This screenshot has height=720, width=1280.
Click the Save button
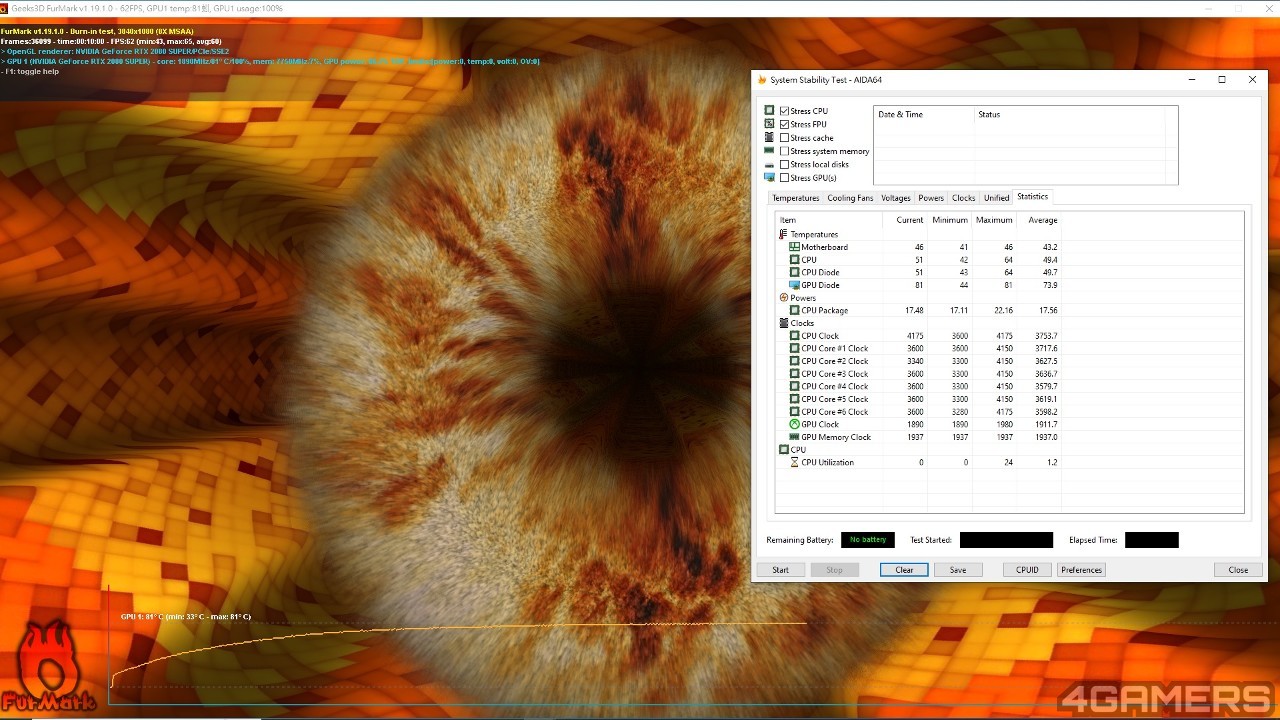point(958,570)
